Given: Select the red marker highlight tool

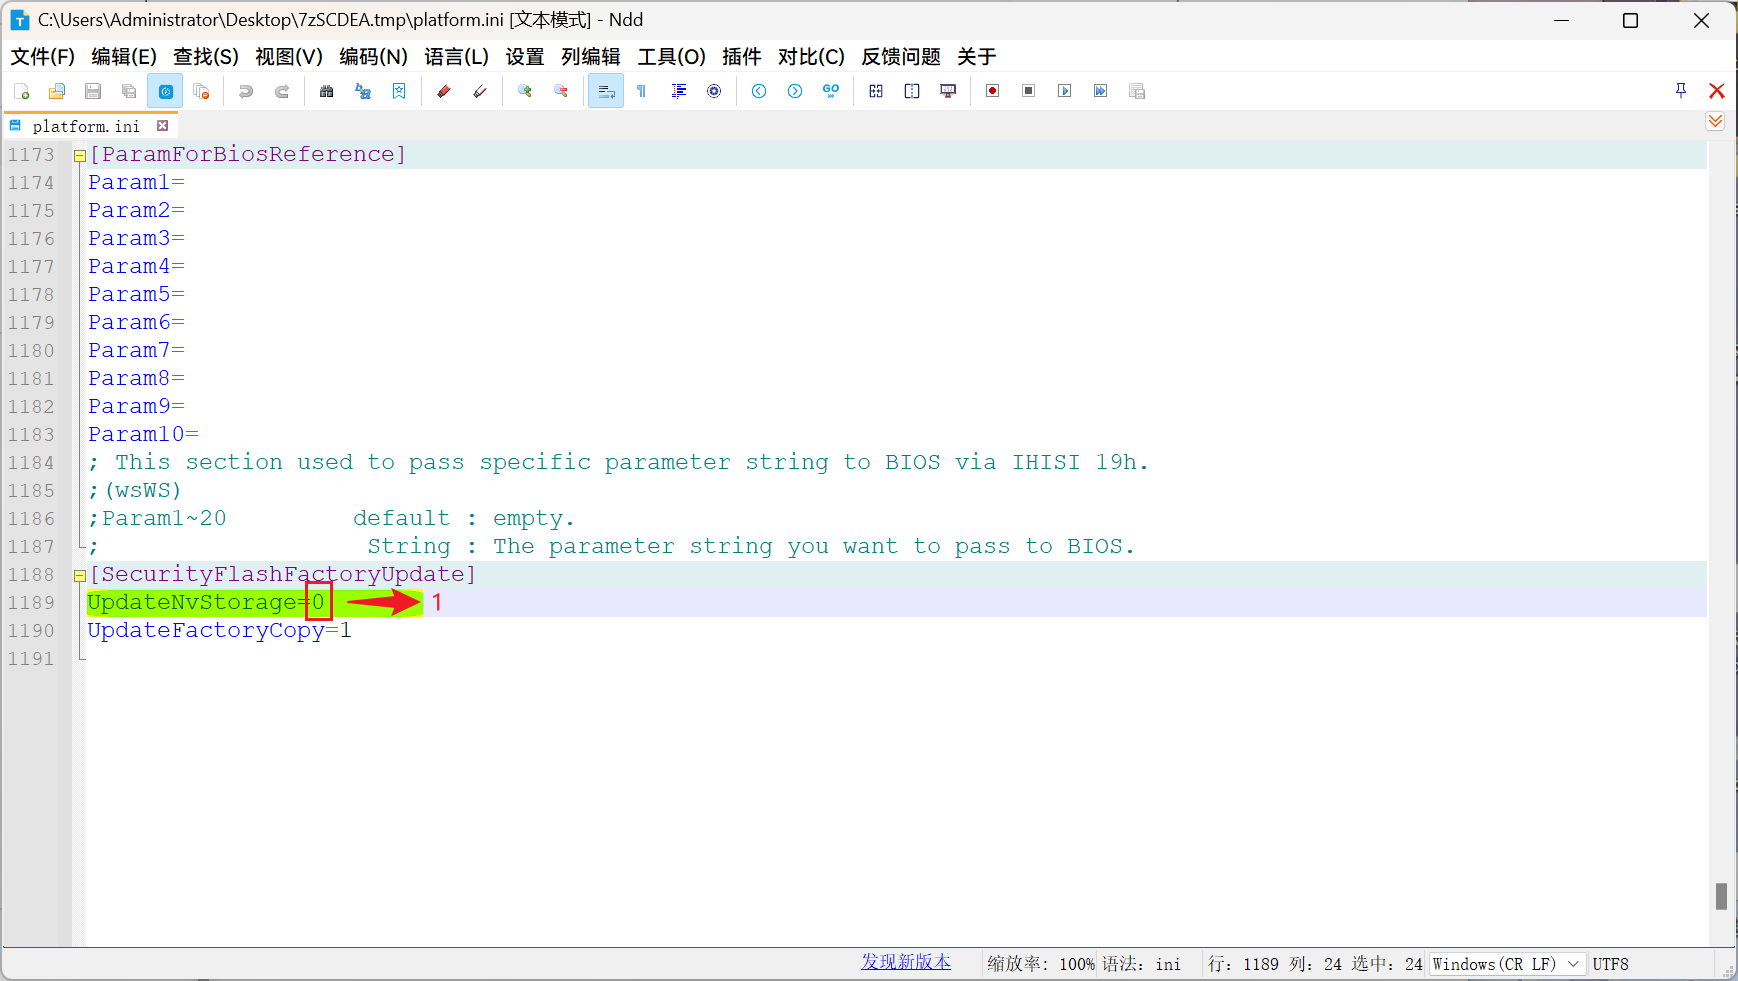Looking at the screenshot, I should click(444, 91).
